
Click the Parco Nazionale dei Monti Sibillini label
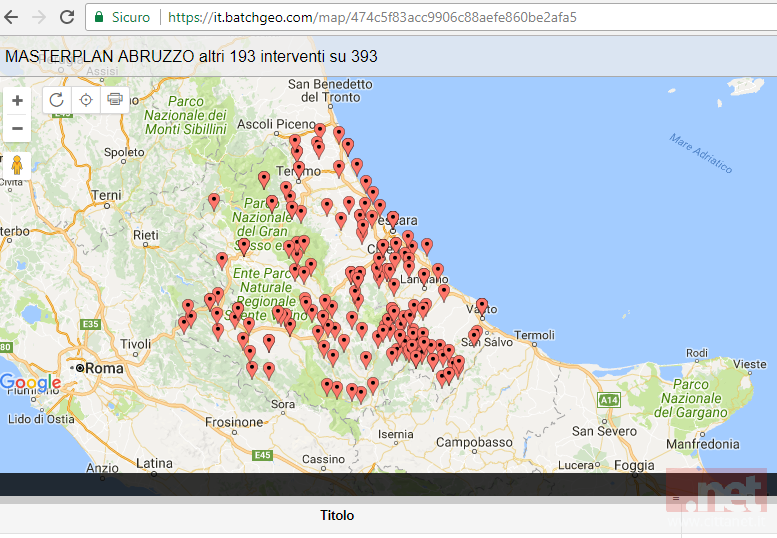pyautogui.click(x=186, y=115)
